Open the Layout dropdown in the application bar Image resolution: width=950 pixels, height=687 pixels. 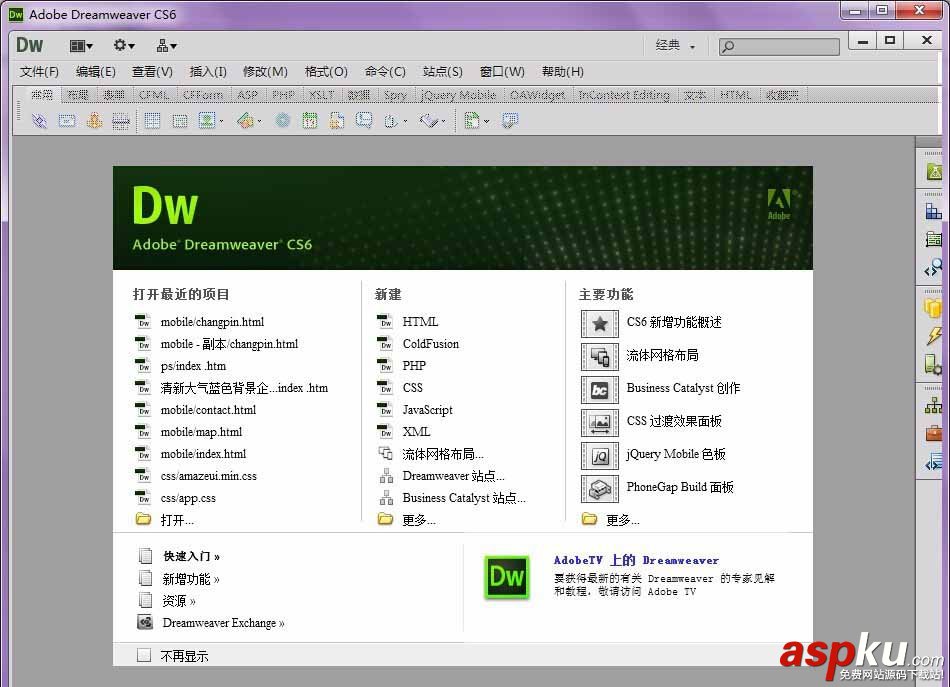[81, 46]
